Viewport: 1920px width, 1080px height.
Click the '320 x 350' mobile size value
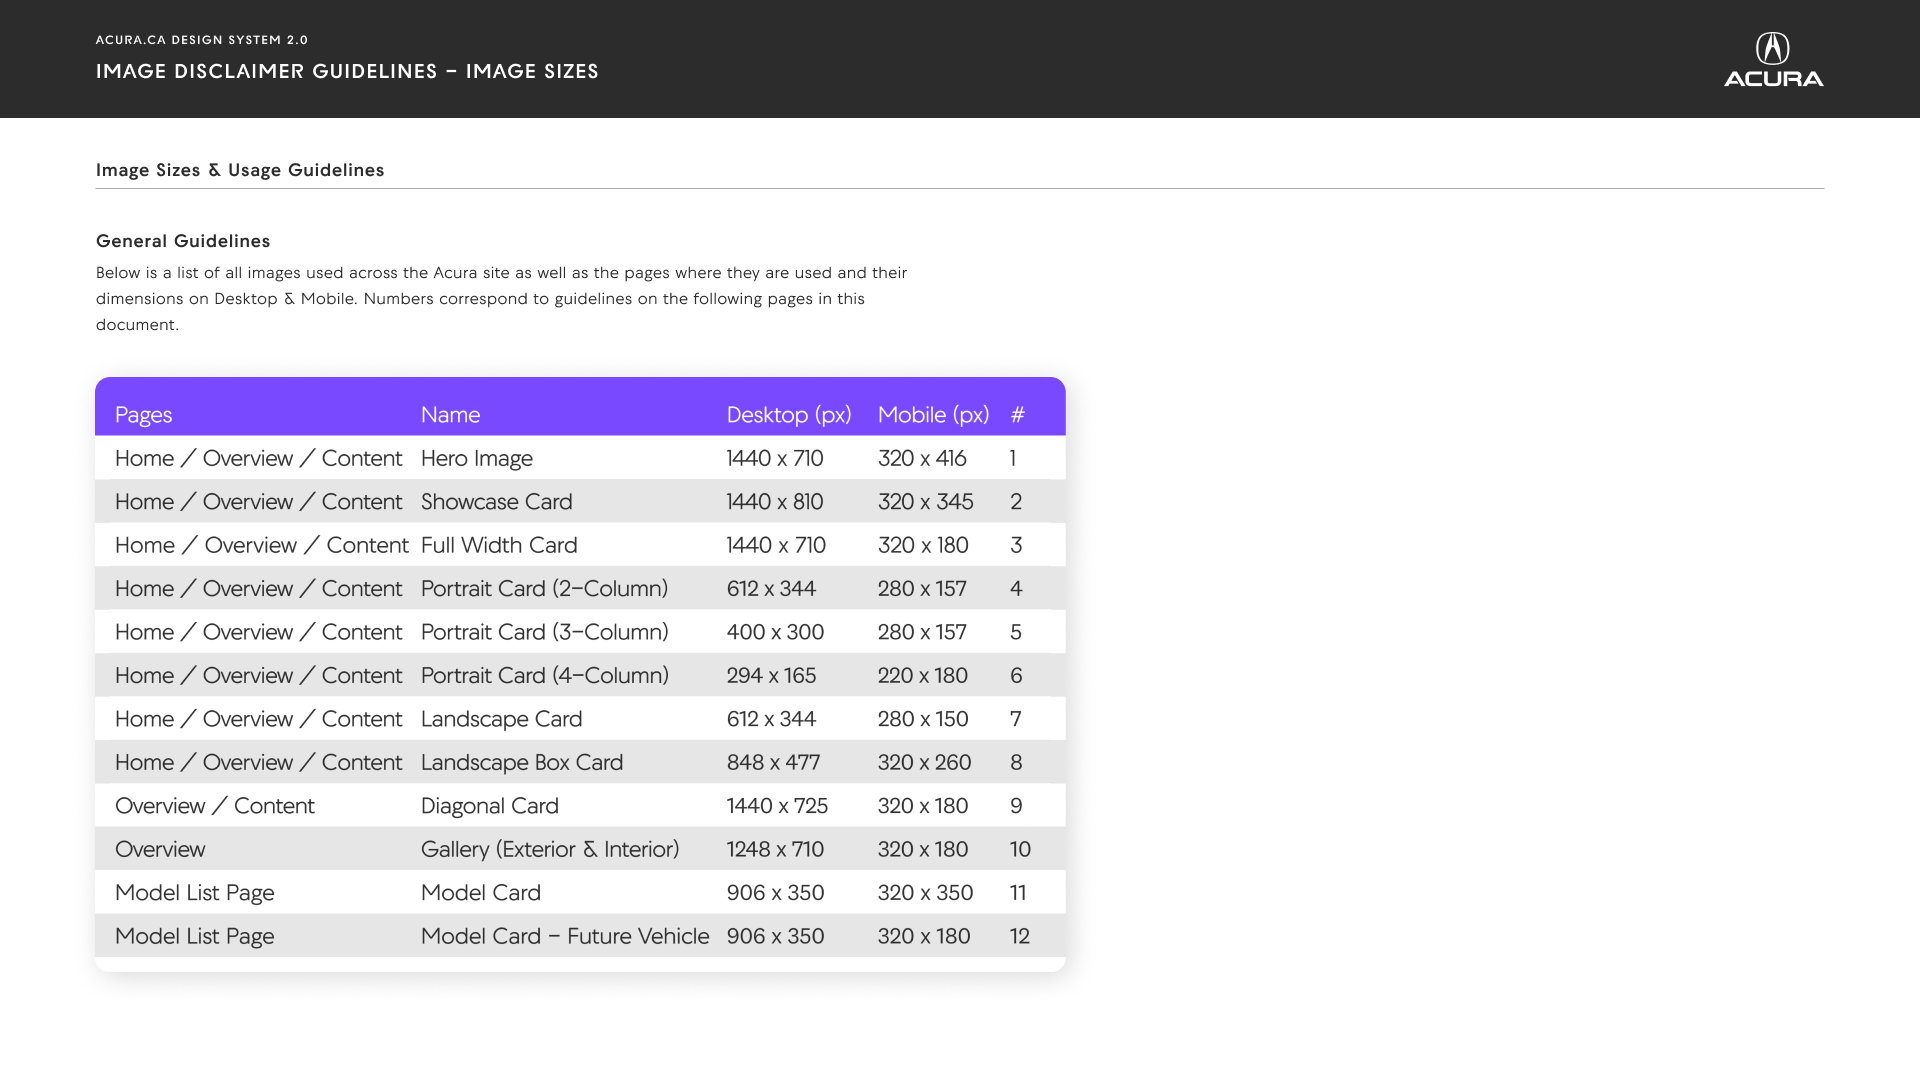coord(925,893)
